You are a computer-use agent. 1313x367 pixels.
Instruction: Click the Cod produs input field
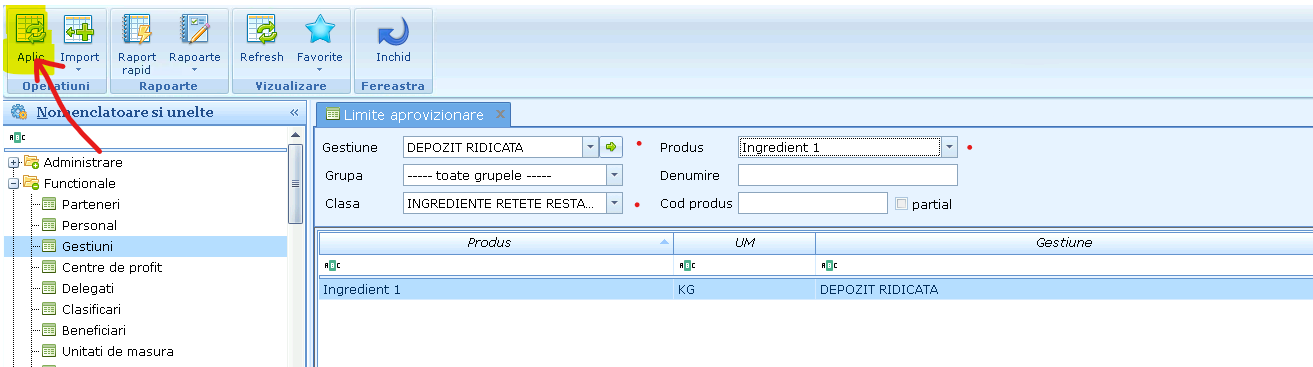point(812,203)
